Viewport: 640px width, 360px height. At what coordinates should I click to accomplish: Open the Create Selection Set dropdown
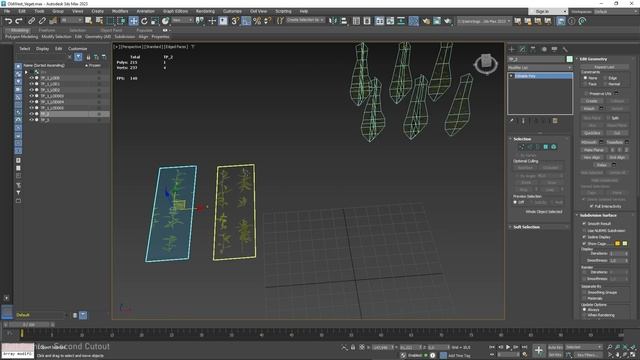click(305, 20)
